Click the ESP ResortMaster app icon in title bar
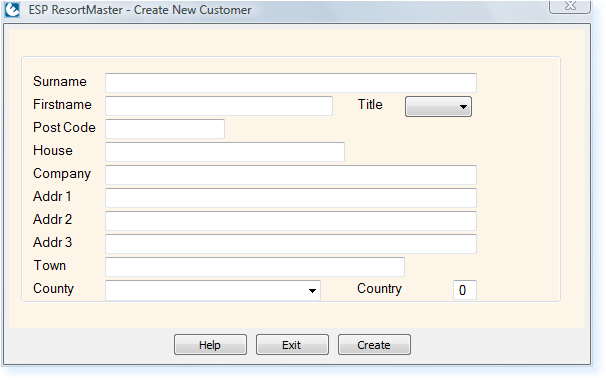606x380 pixels. pyautogui.click(x=12, y=10)
